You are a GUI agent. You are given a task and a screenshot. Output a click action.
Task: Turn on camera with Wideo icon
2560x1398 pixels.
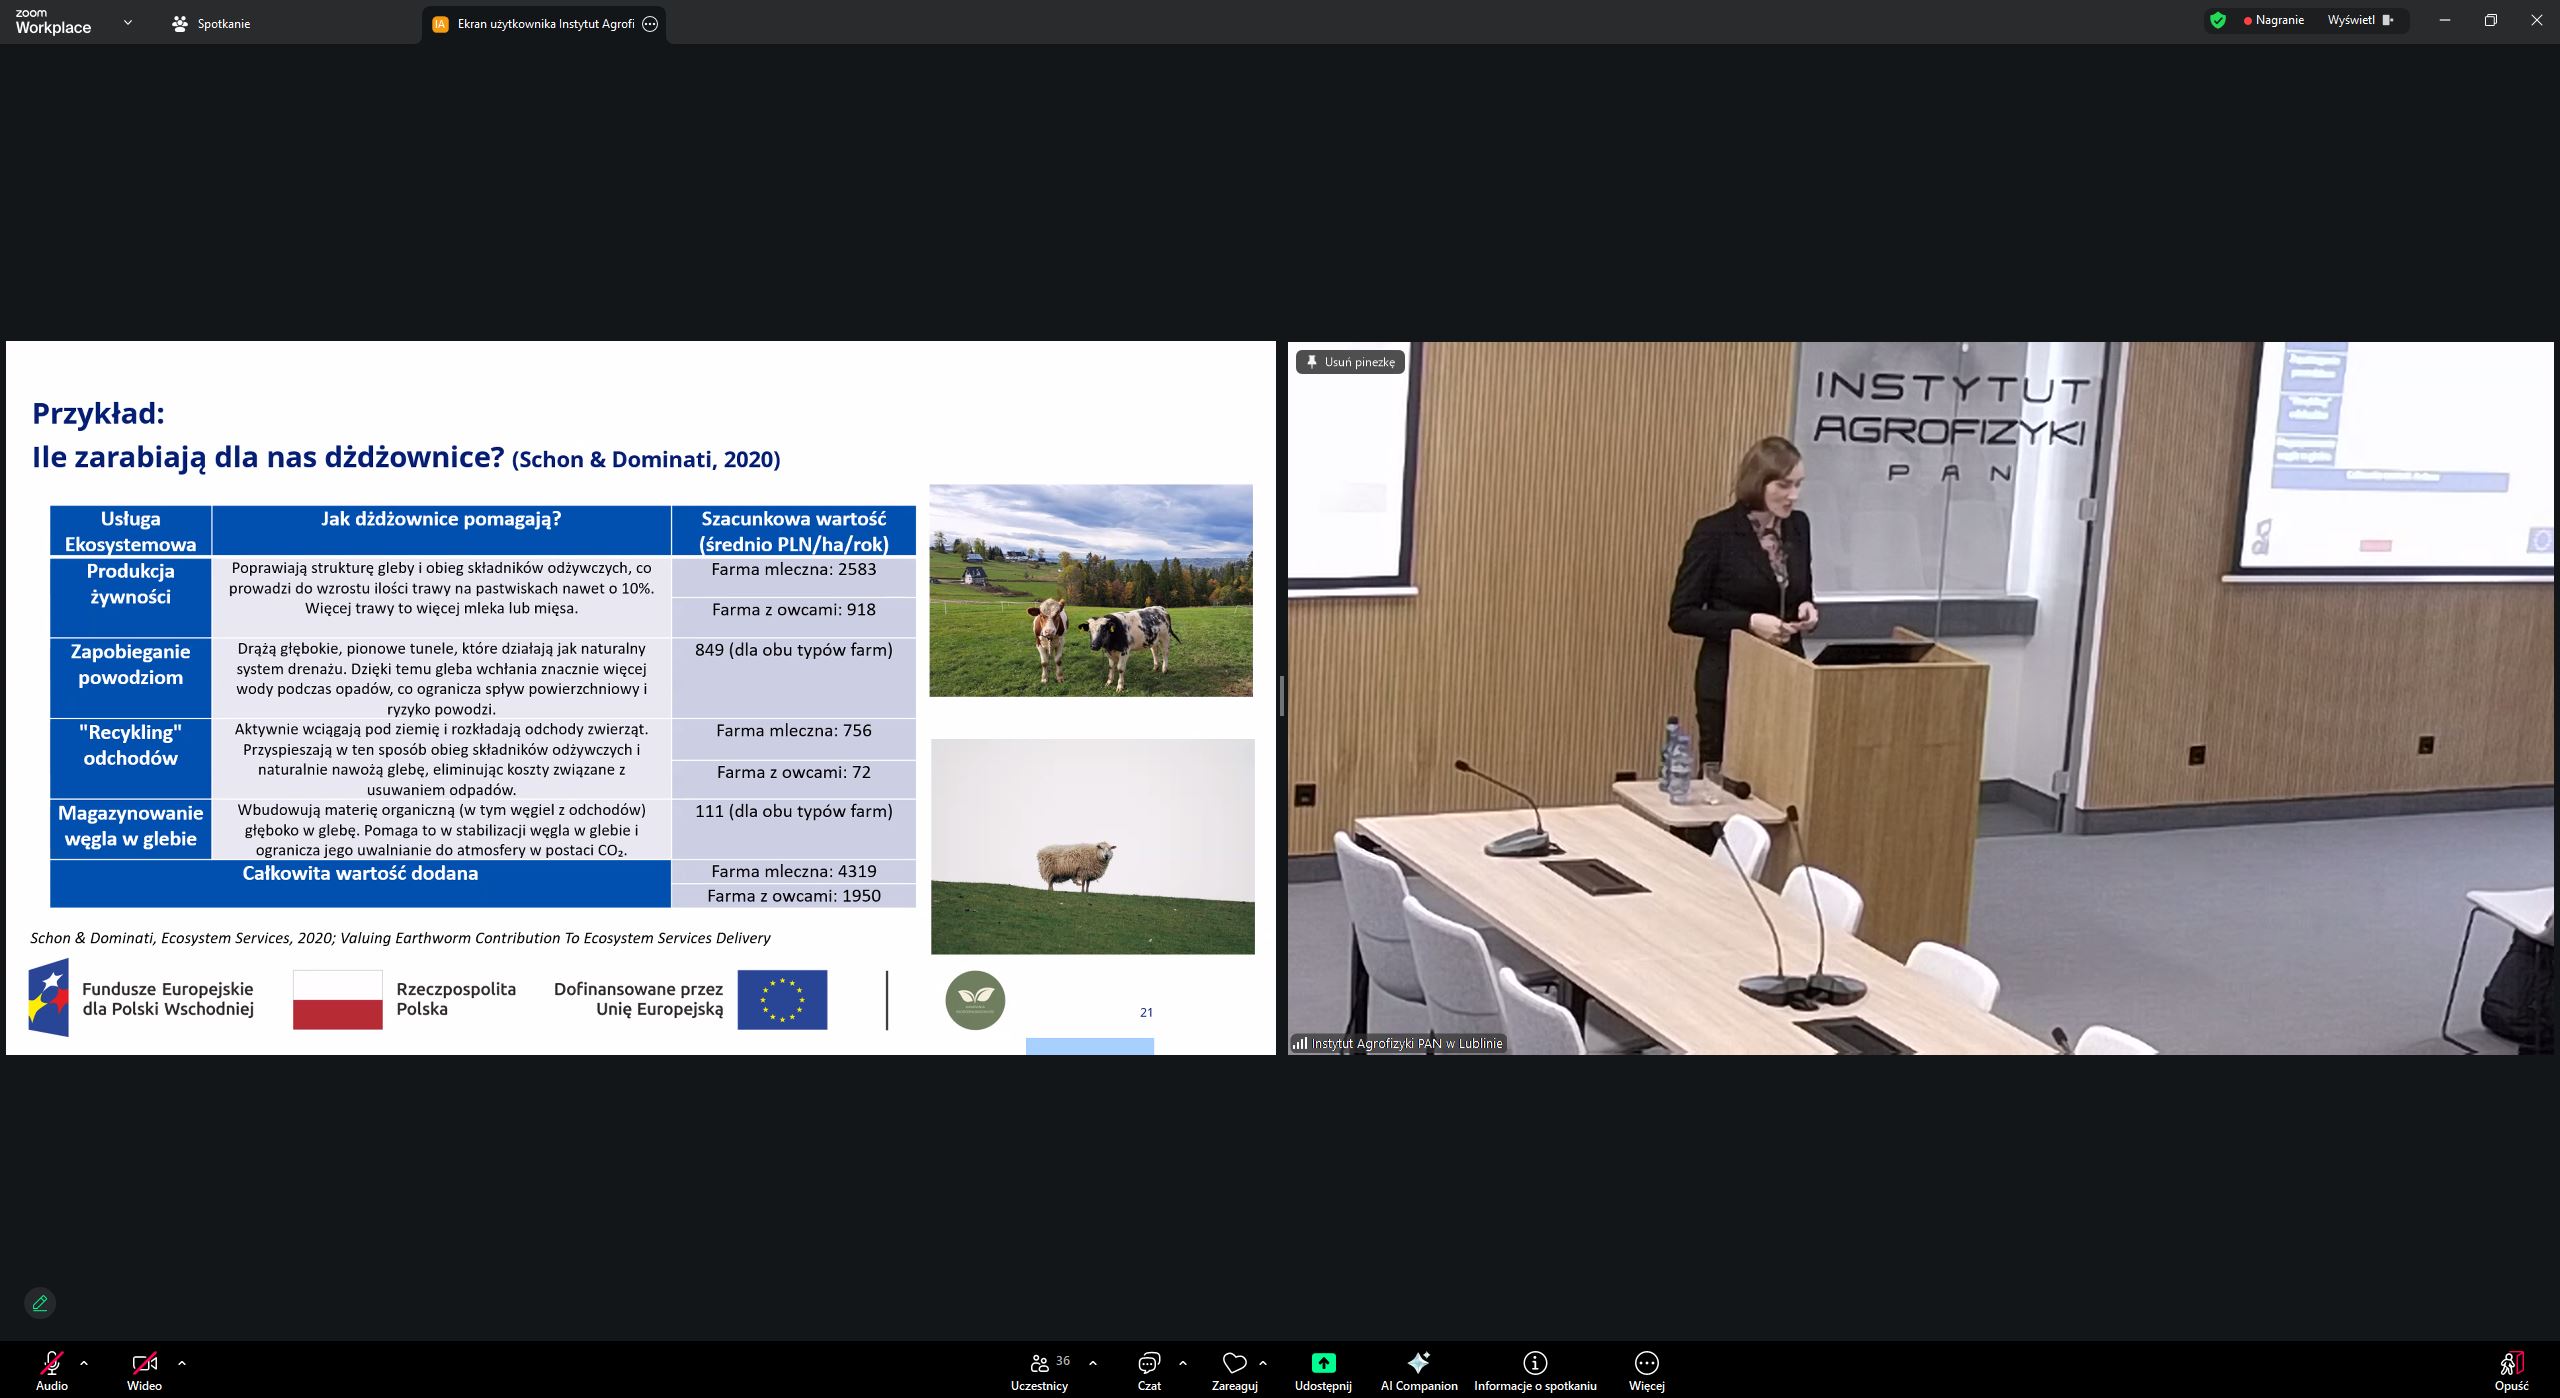click(144, 1363)
